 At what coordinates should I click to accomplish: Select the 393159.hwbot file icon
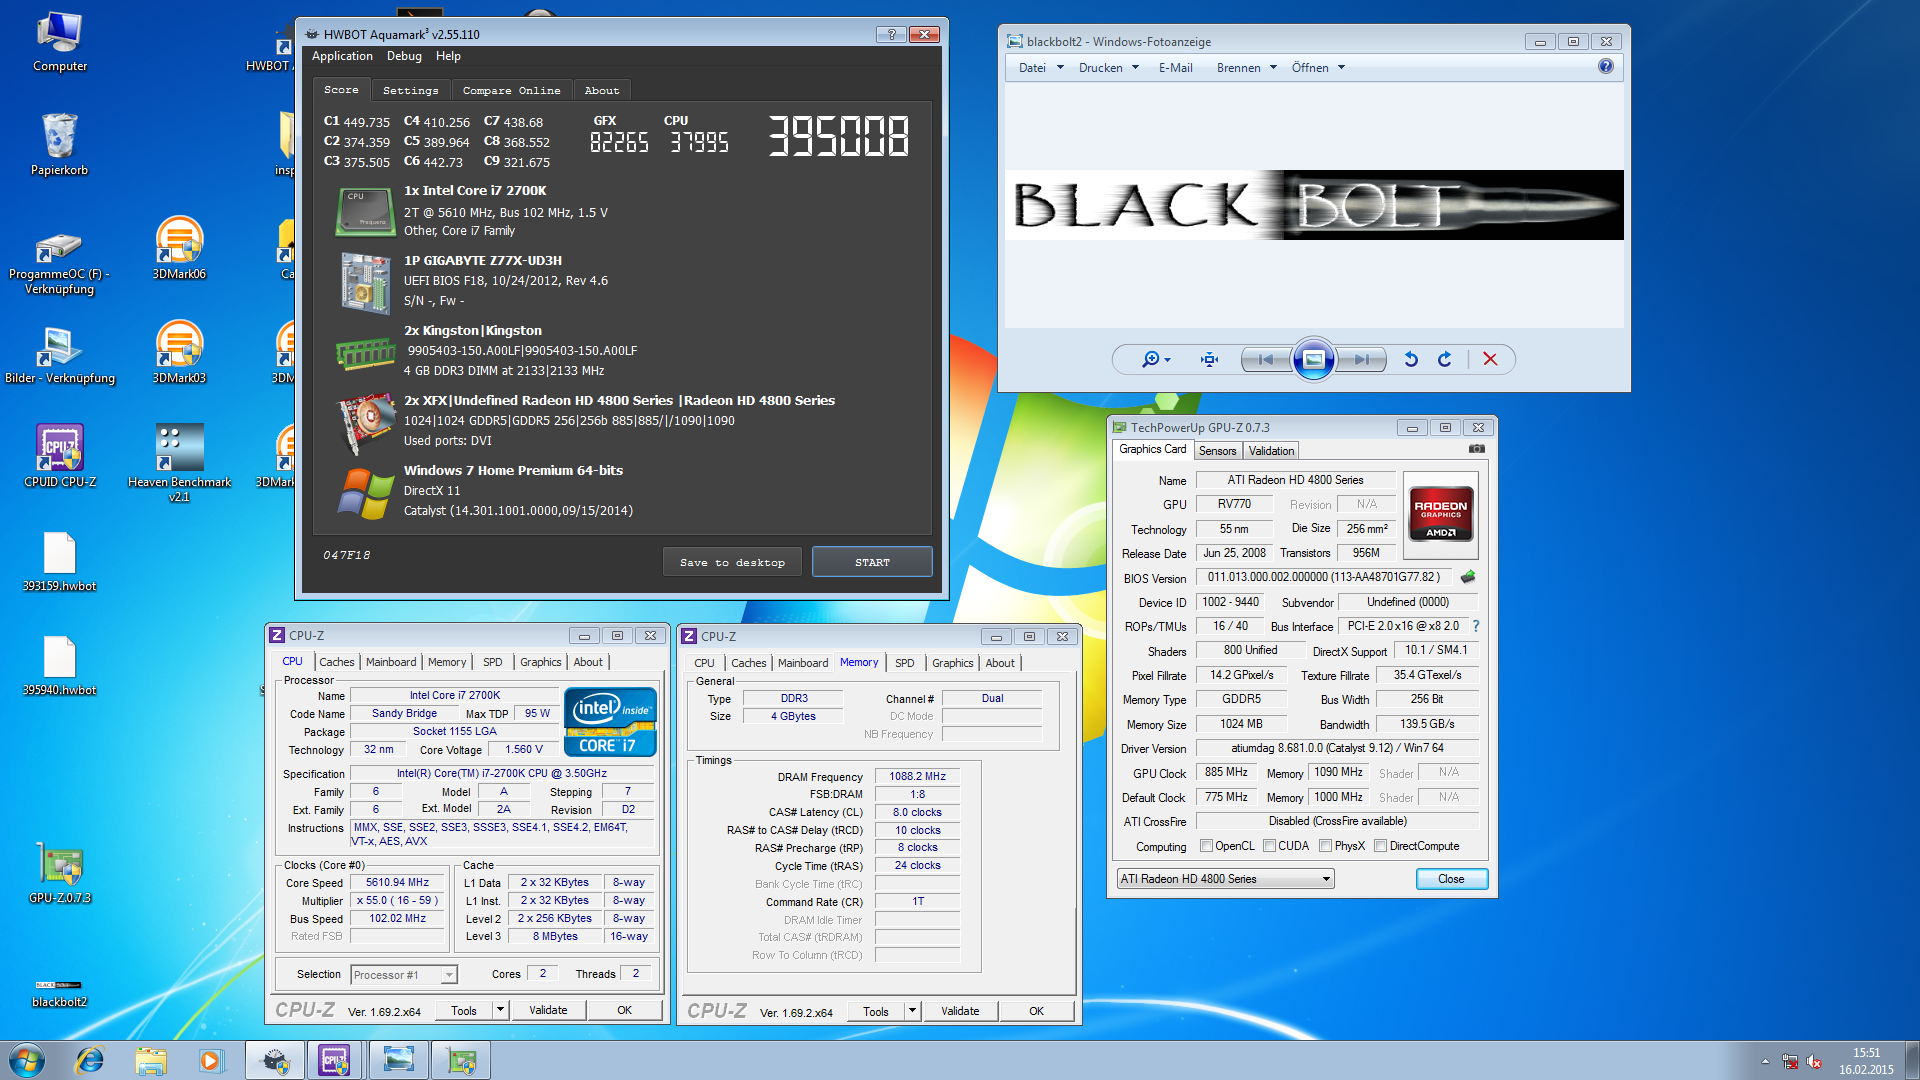click(x=60, y=562)
